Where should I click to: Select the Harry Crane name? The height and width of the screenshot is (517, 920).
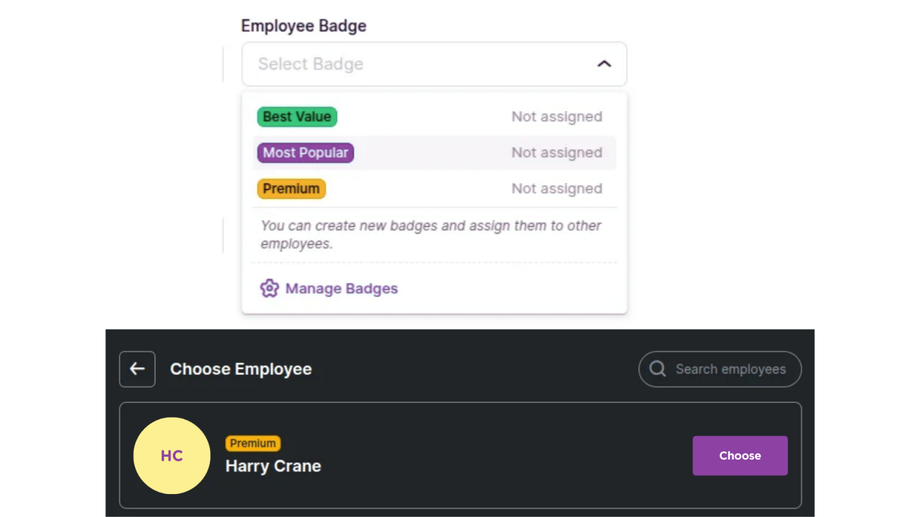pyautogui.click(x=273, y=466)
